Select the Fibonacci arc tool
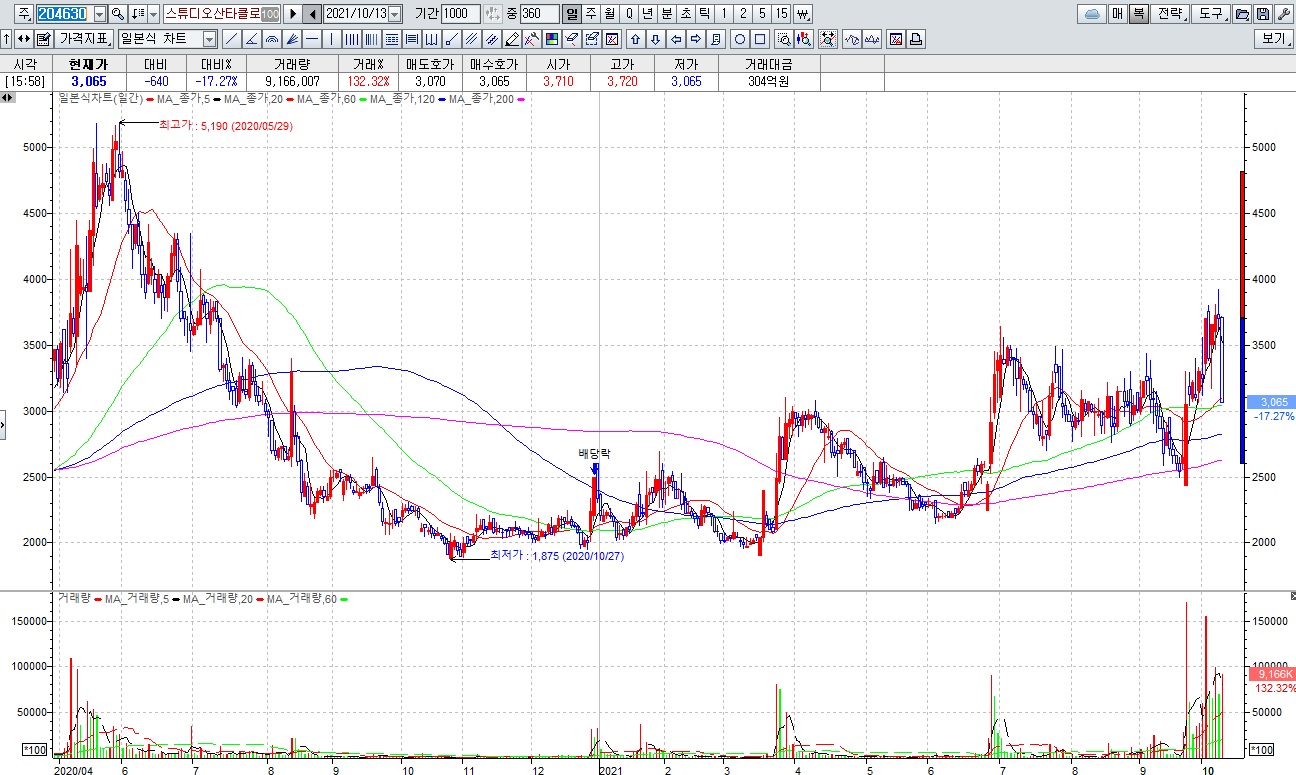Viewport: 1296px width, 775px height. 271,39
